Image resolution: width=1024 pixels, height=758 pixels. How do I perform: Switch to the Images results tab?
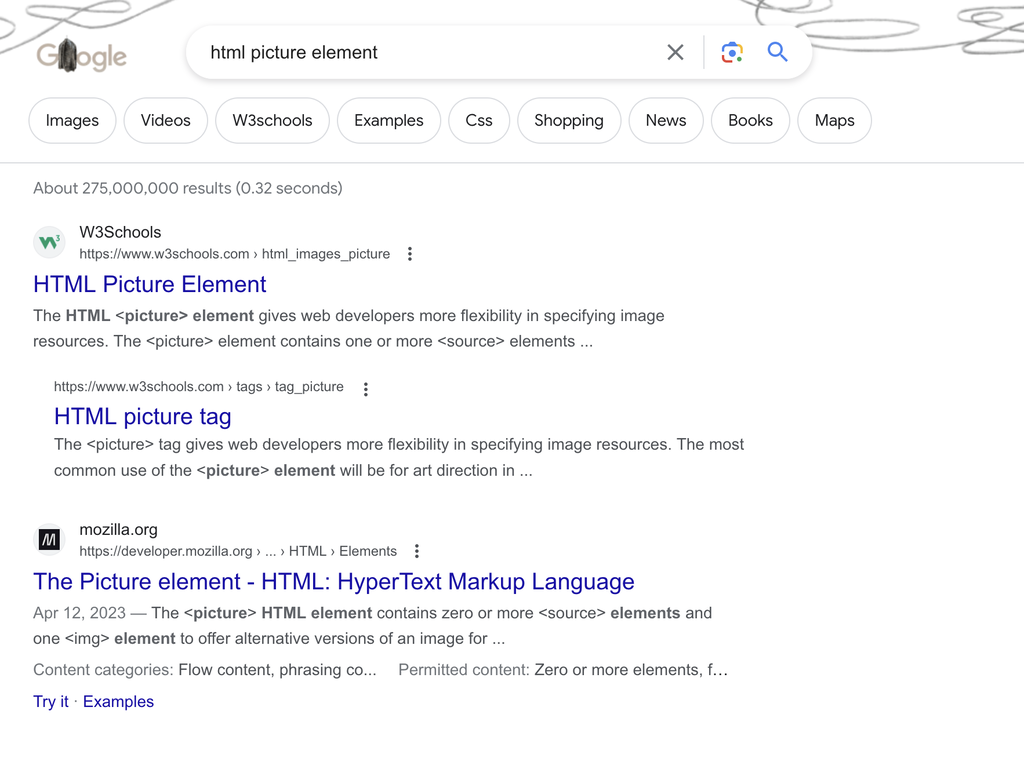[72, 120]
